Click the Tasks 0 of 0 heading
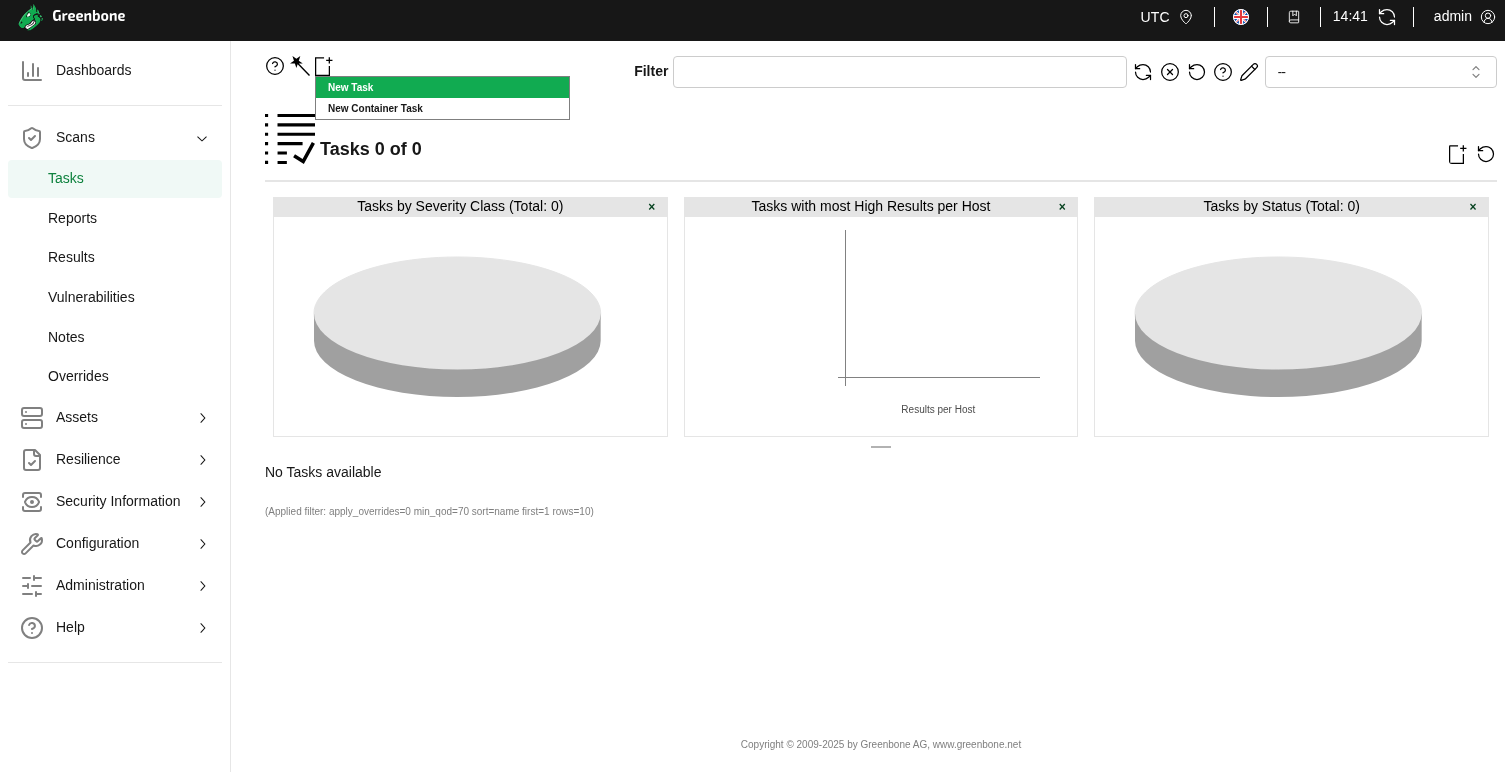This screenshot has height=772, width=1505. pyautogui.click(x=371, y=149)
